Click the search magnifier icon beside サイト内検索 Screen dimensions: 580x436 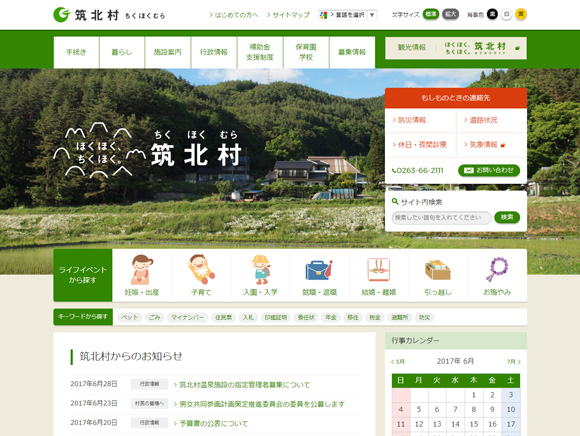pos(395,202)
